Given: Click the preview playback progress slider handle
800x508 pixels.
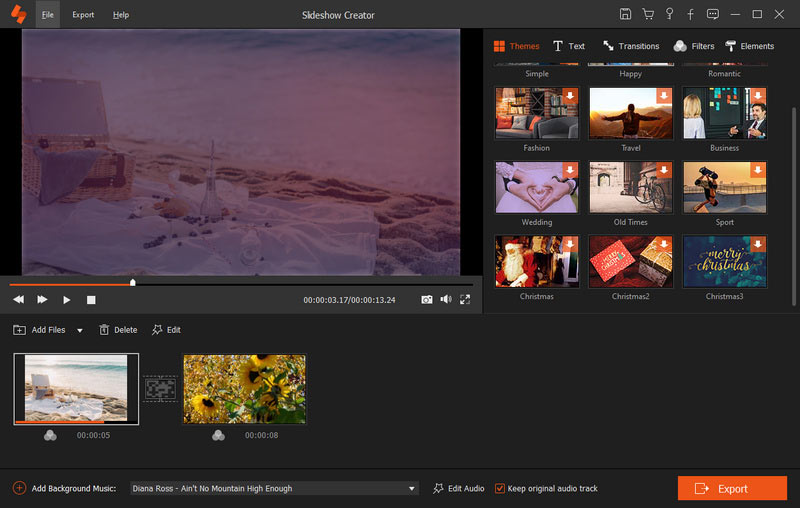Looking at the screenshot, I should (x=133, y=283).
